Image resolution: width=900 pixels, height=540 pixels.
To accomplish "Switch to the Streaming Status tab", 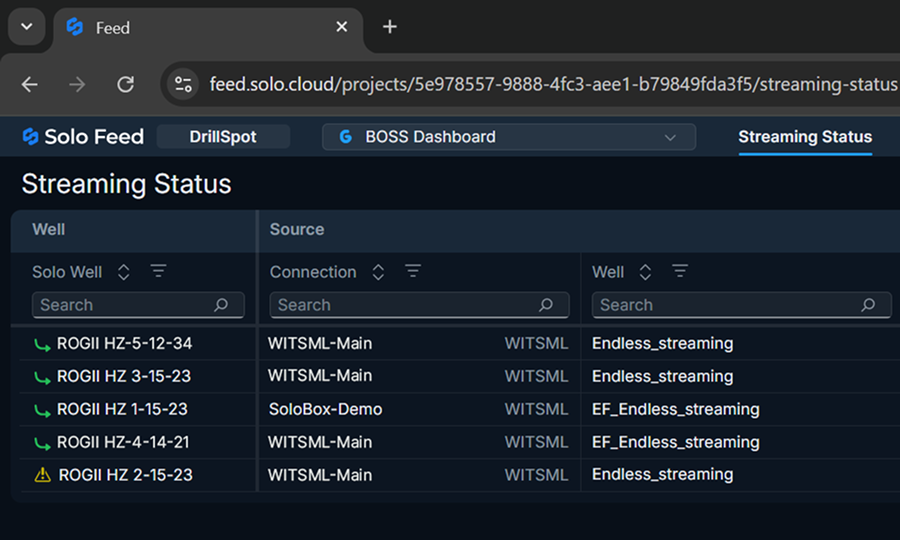I will 805,137.
